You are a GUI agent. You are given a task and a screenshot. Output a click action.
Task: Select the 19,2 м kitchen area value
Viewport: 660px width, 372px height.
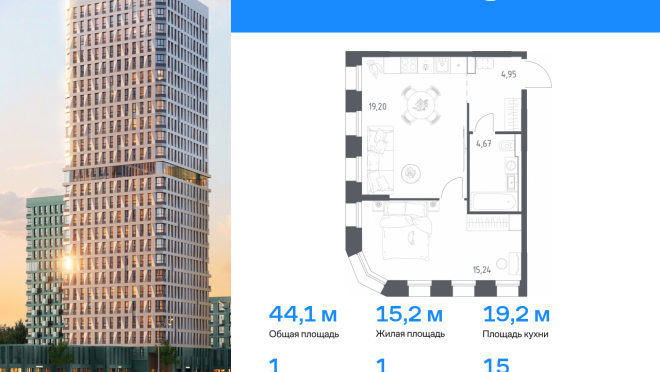coord(516,314)
